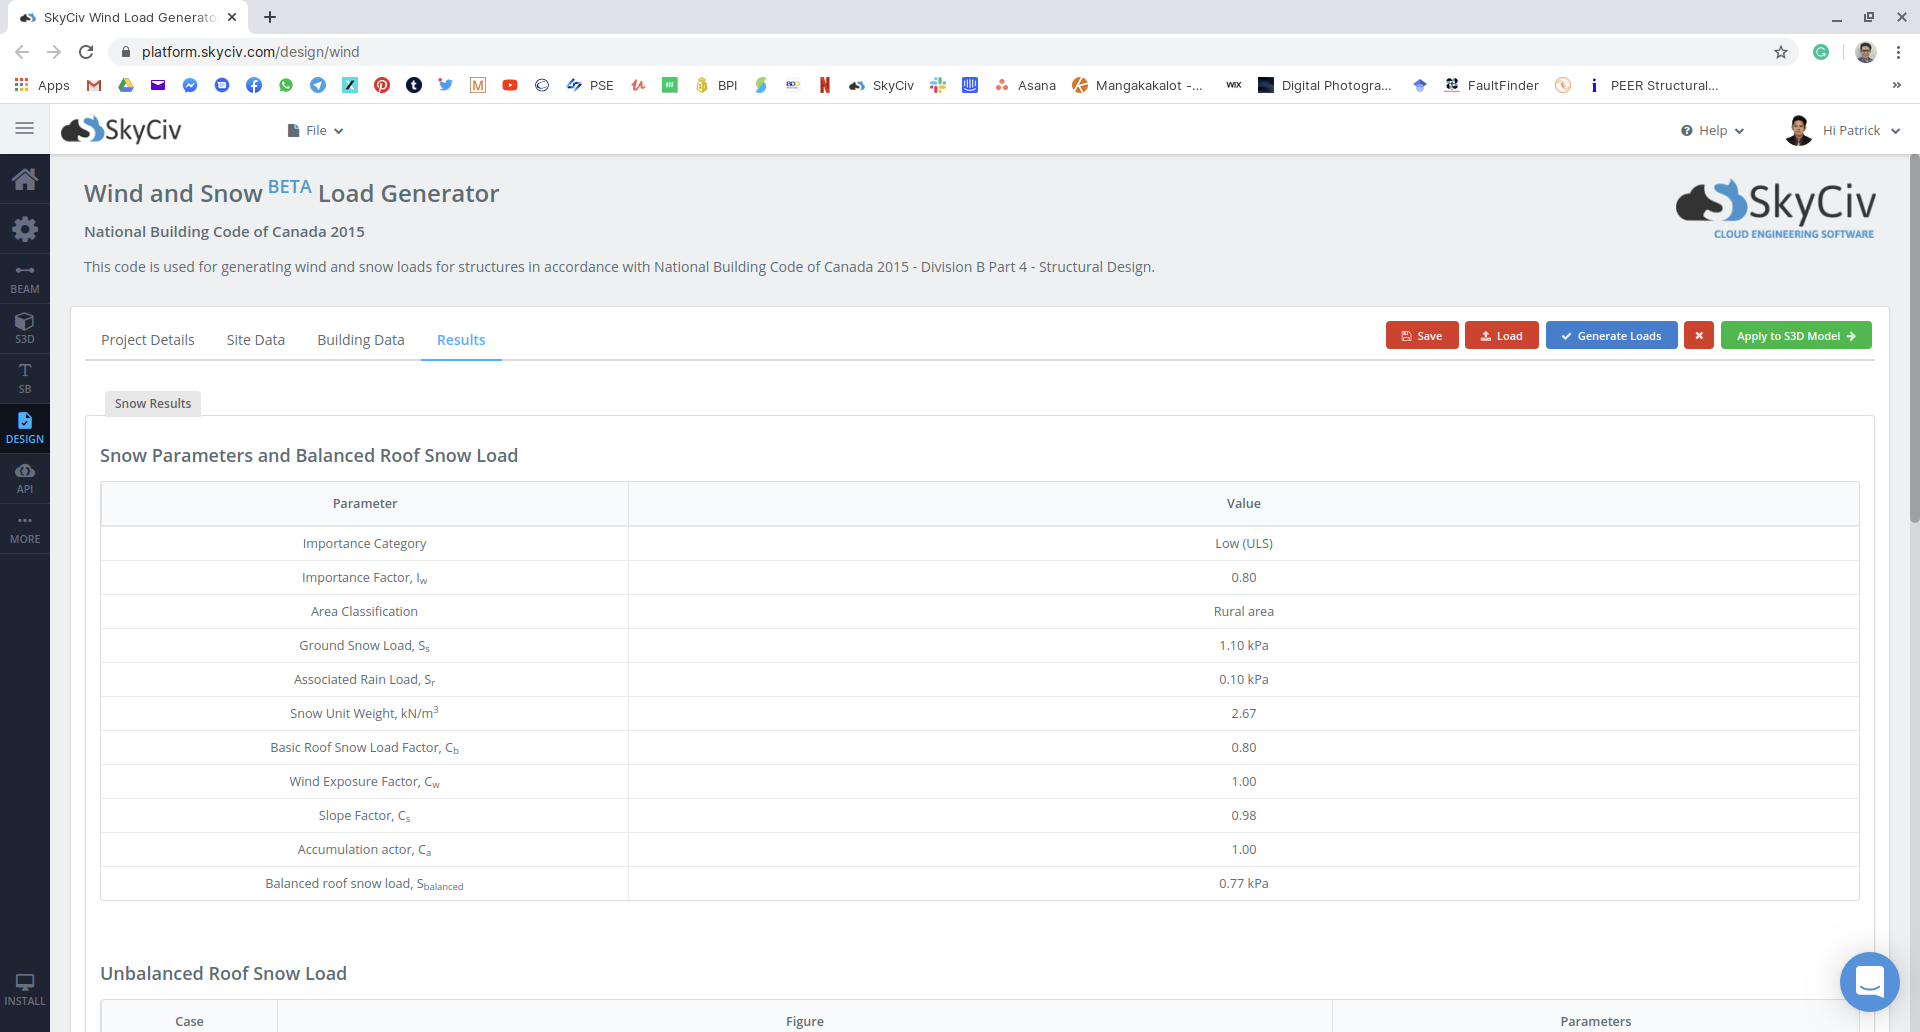Click the SkyCiv logo in the header
Screen dimensions: 1920x1032
tap(121, 130)
